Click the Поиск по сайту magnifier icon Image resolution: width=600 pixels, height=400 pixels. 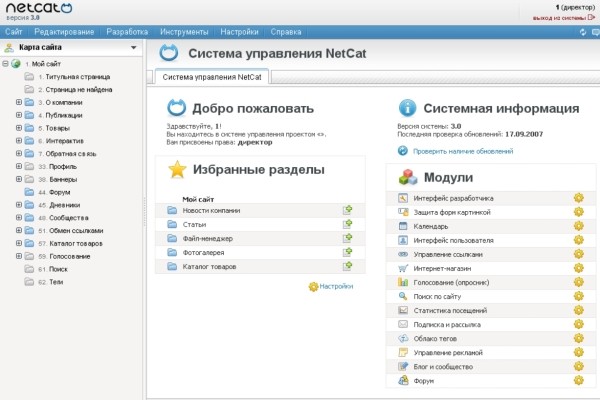pyautogui.click(x=402, y=297)
